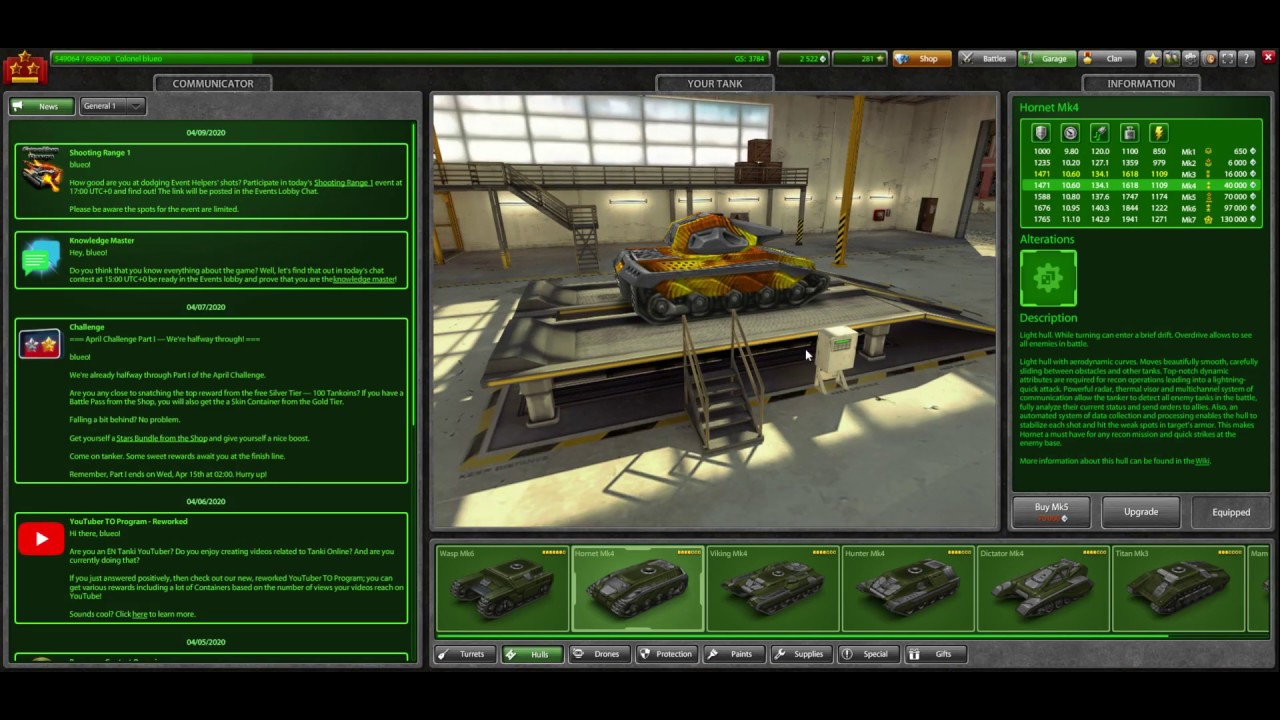Select the Mk2 row in stats table
This screenshot has width=1280, height=720.
click(x=1140, y=163)
